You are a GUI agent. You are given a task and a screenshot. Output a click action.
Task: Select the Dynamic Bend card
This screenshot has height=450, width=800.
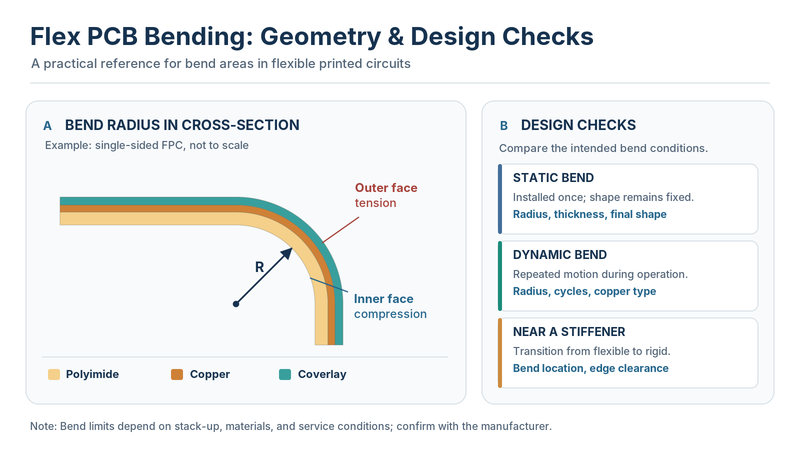(x=628, y=276)
